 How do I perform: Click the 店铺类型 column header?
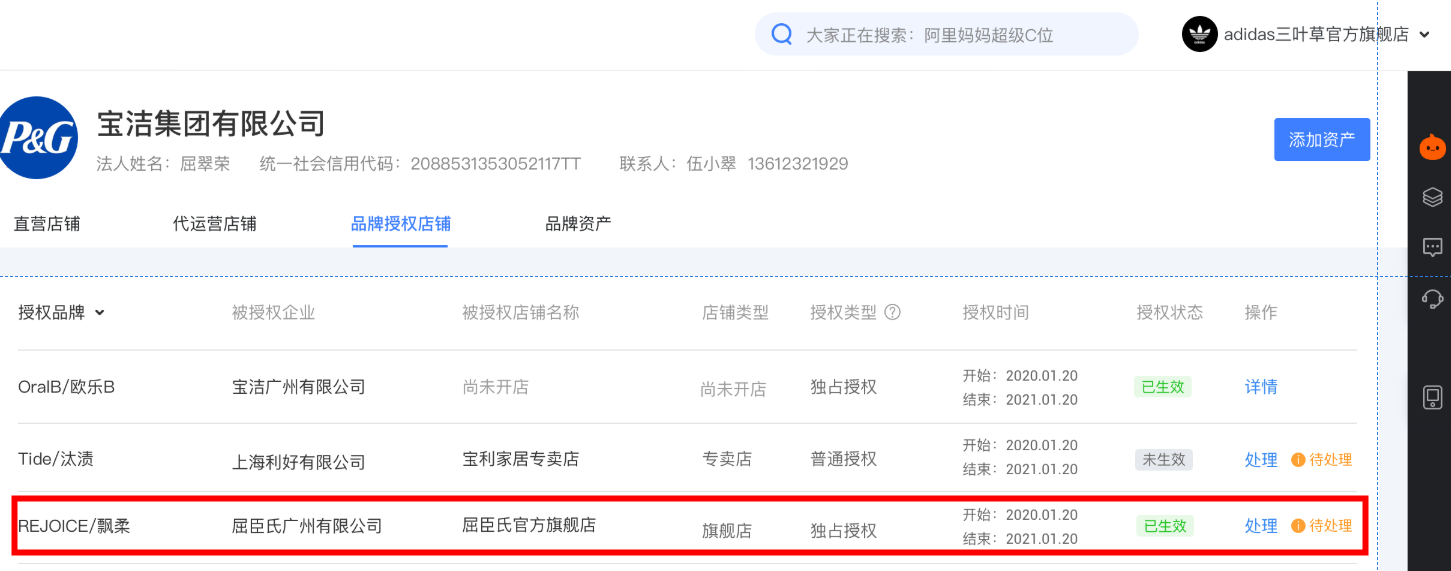click(735, 313)
